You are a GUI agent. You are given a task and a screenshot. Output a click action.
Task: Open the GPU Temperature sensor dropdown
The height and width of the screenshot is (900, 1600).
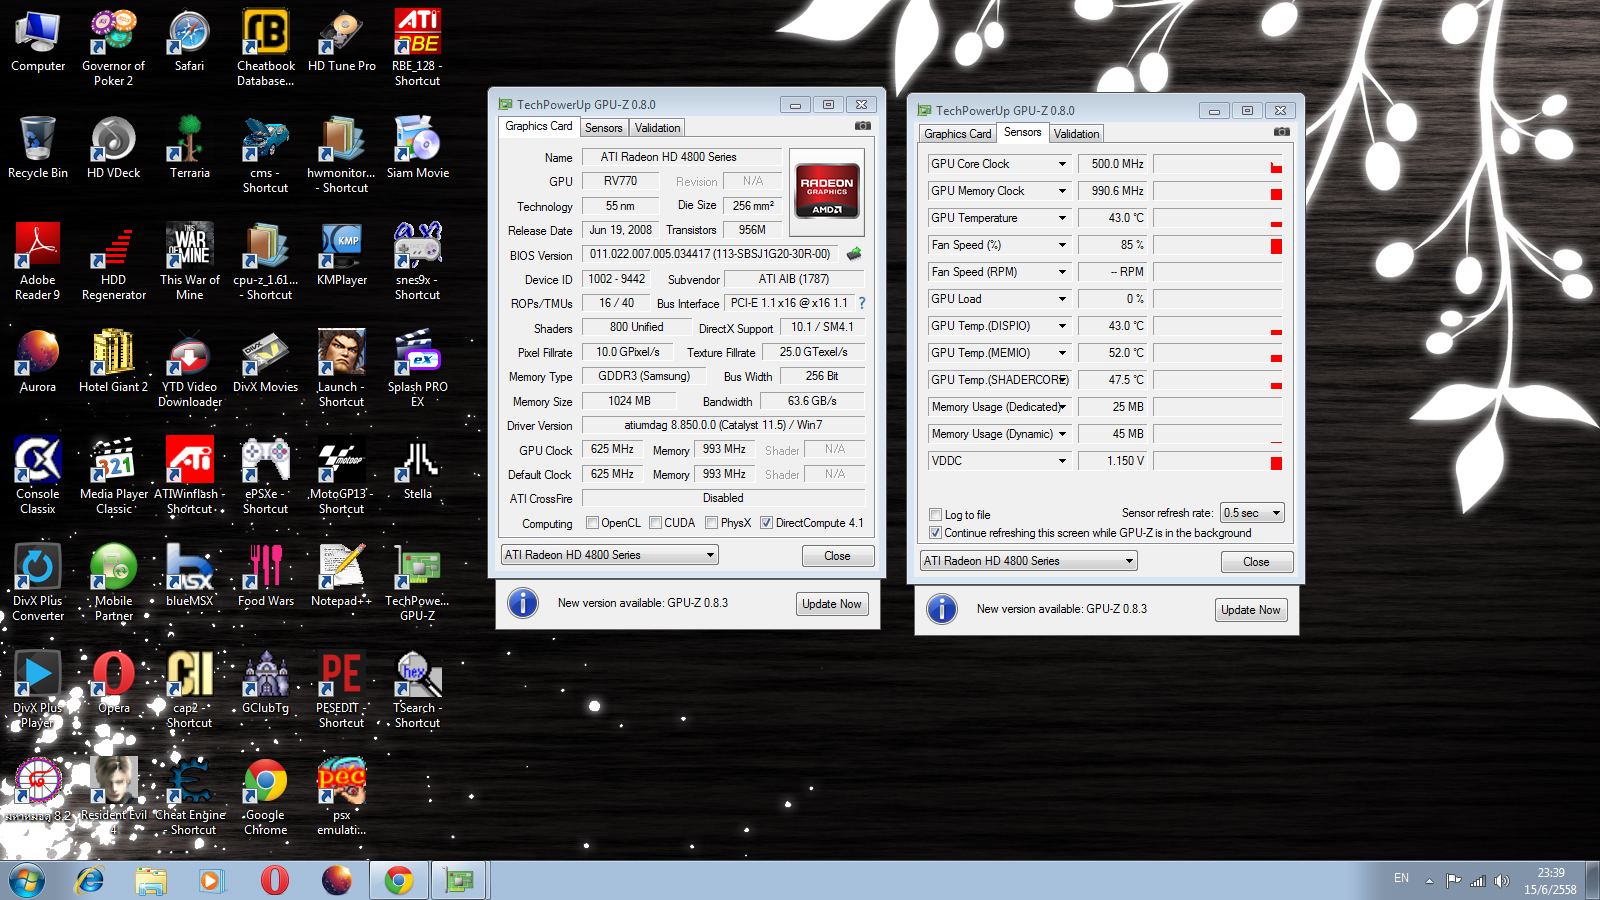point(1062,218)
